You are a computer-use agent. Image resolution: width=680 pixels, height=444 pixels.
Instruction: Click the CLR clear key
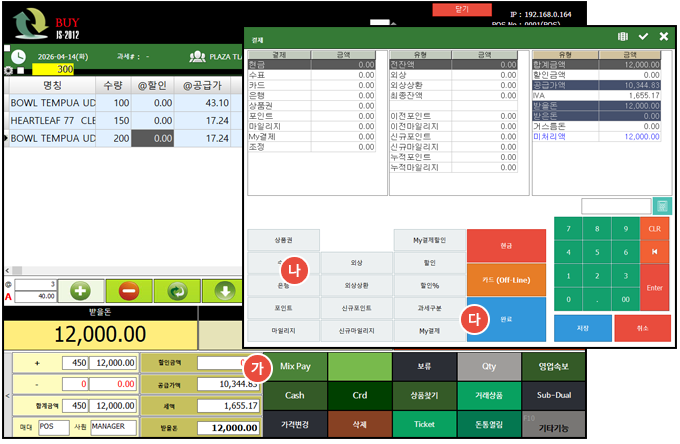pos(654,229)
